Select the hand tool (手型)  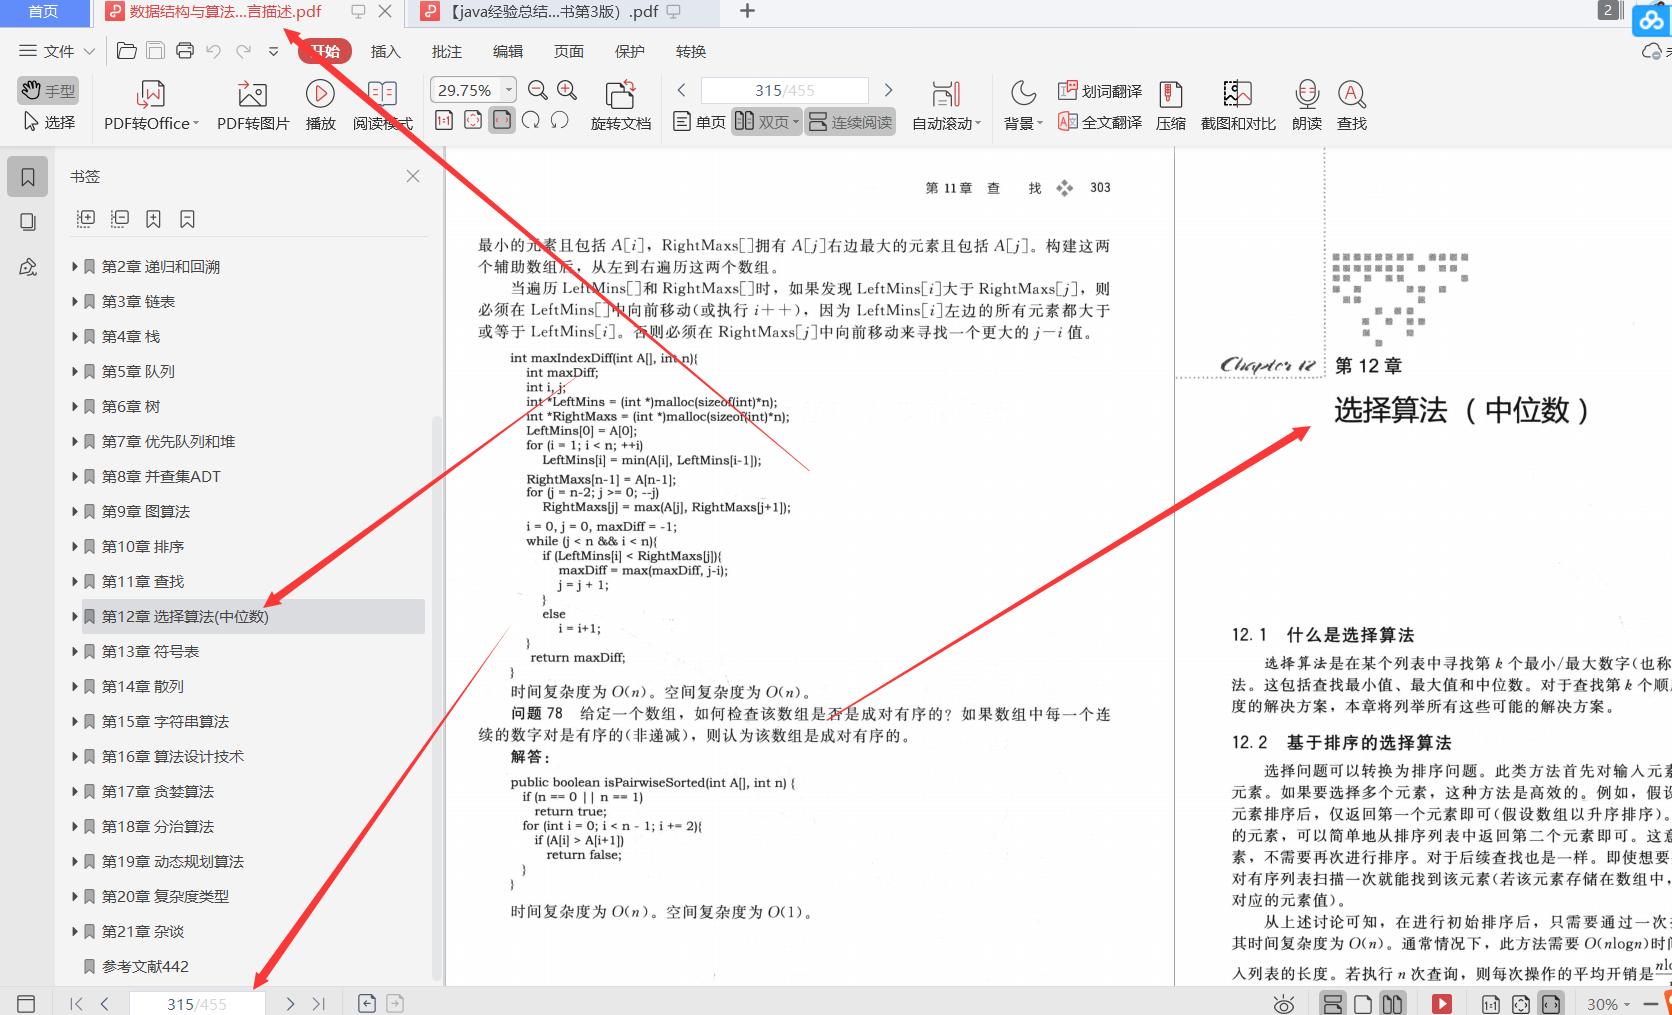pyautogui.click(x=48, y=90)
